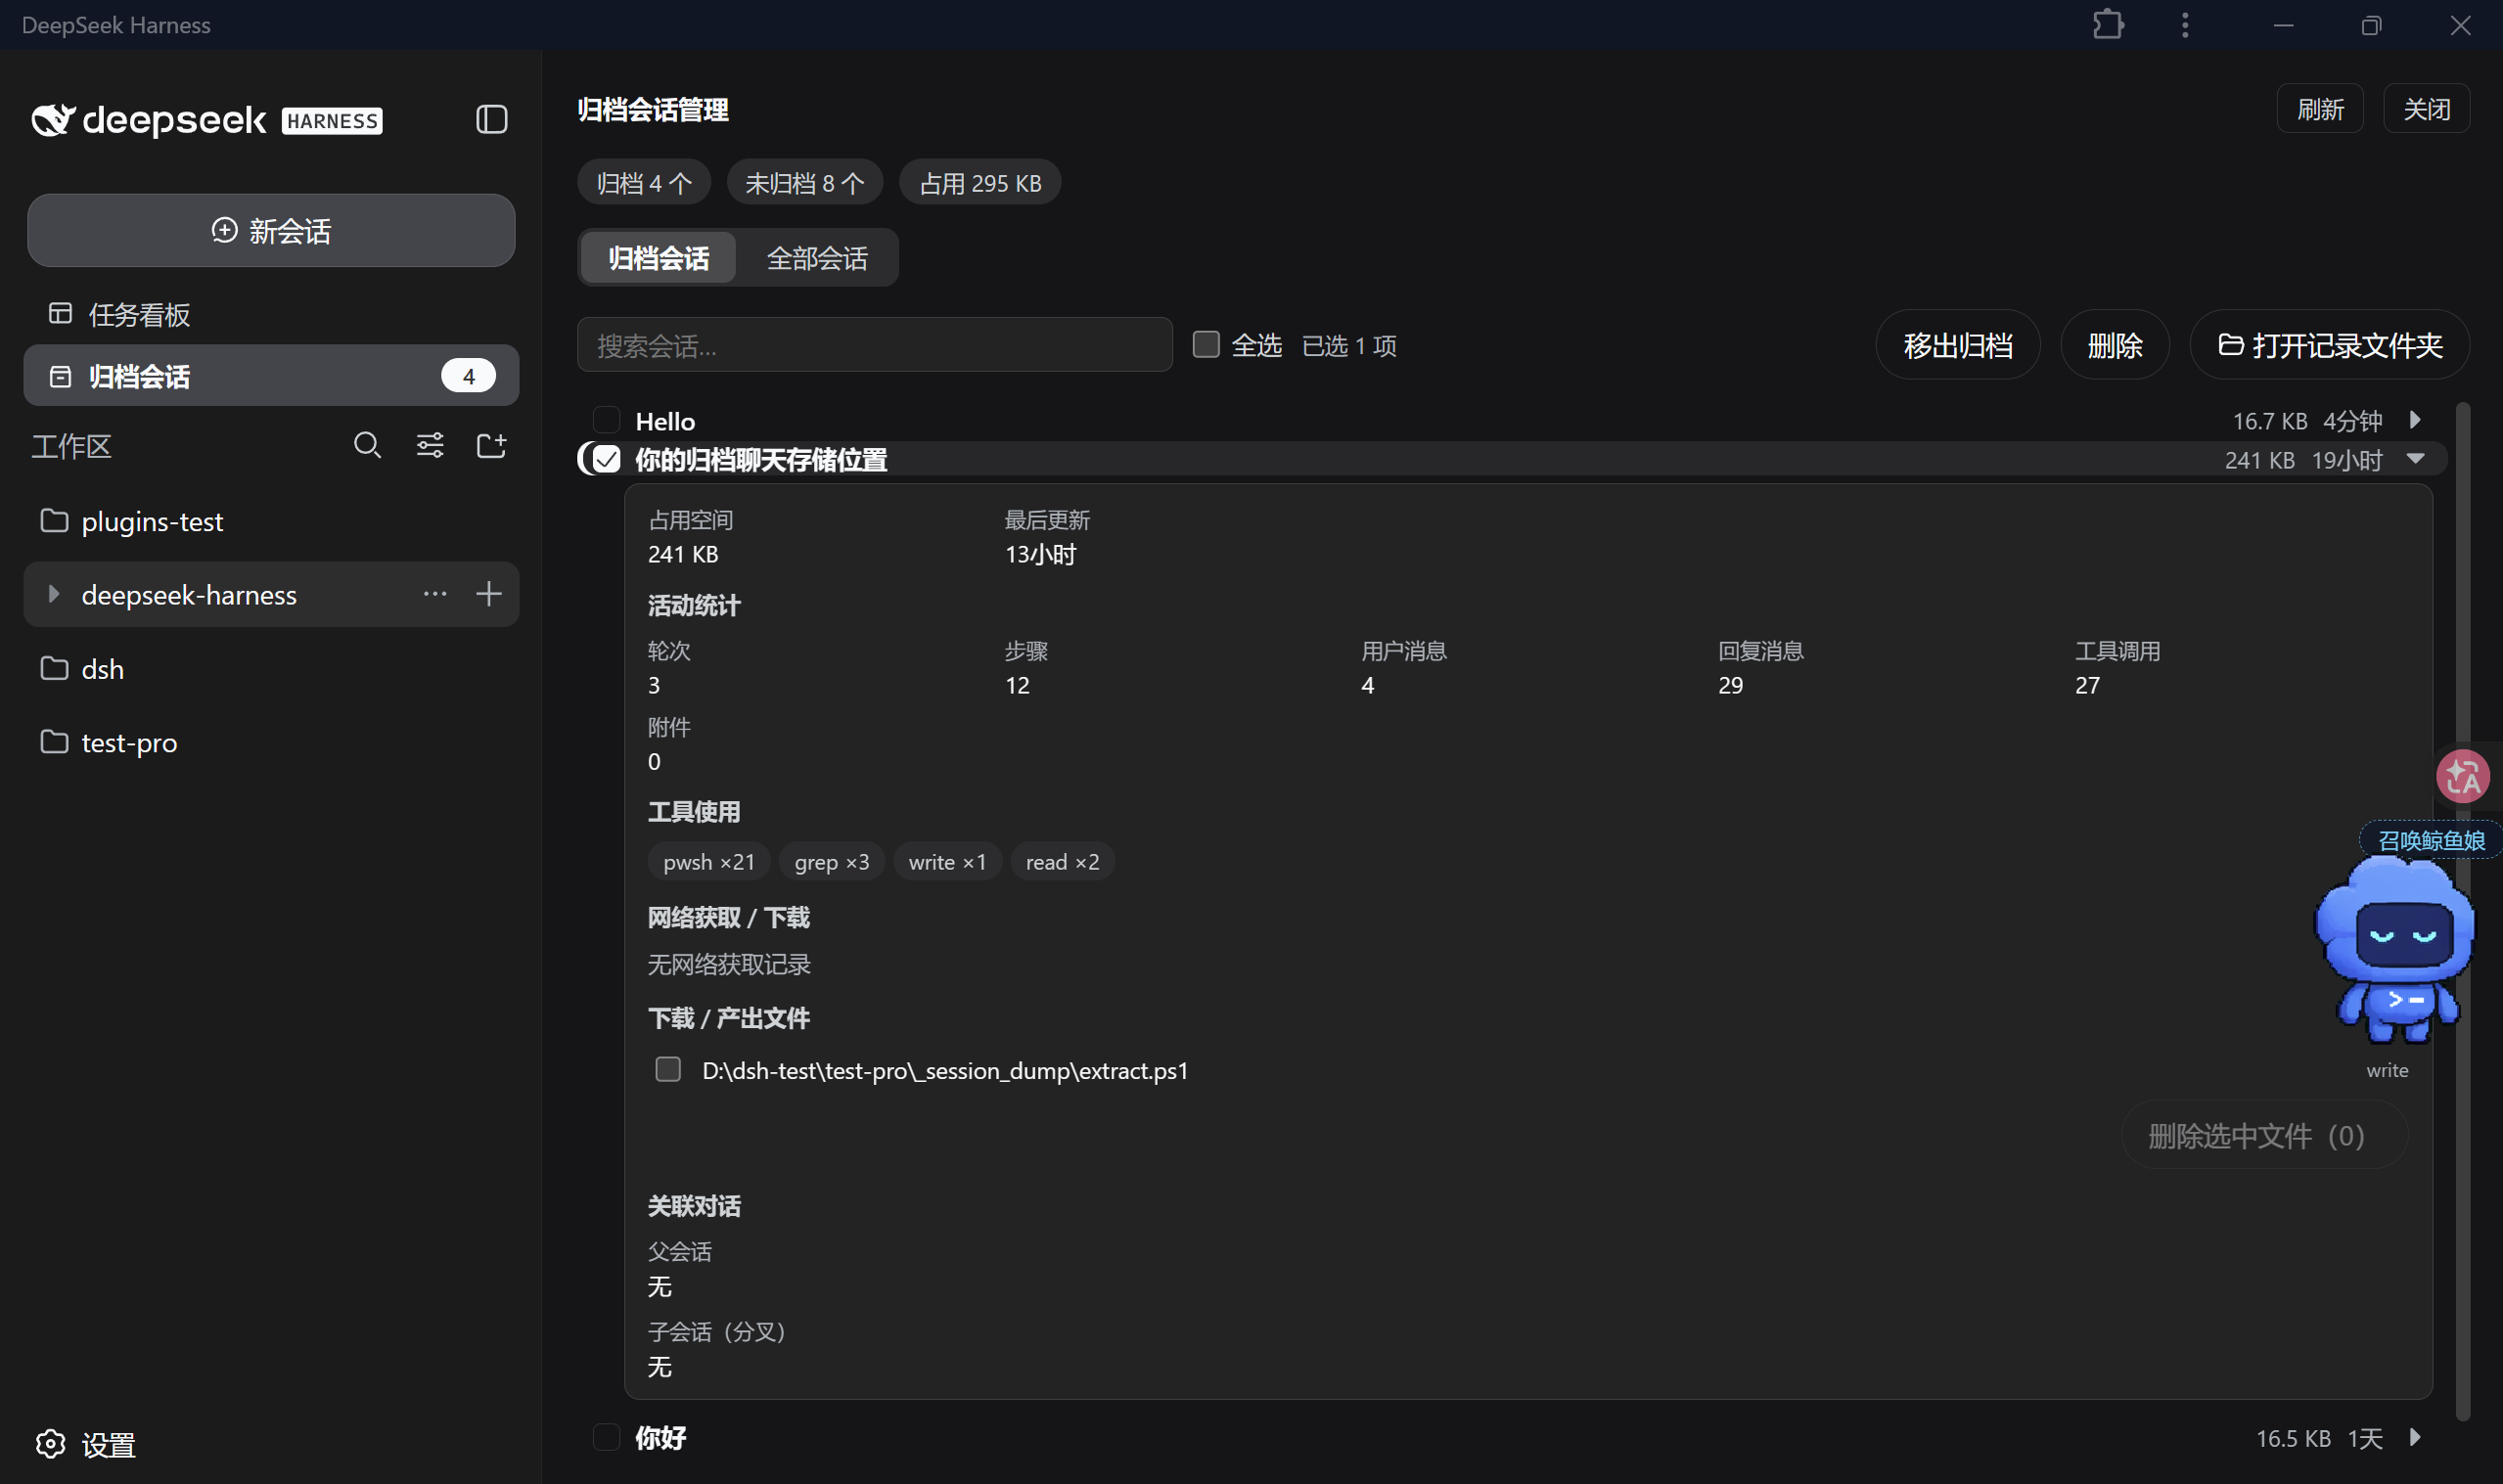
Task: Add a session to deepseek-harness with plus
Action: (x=489, y=594)
